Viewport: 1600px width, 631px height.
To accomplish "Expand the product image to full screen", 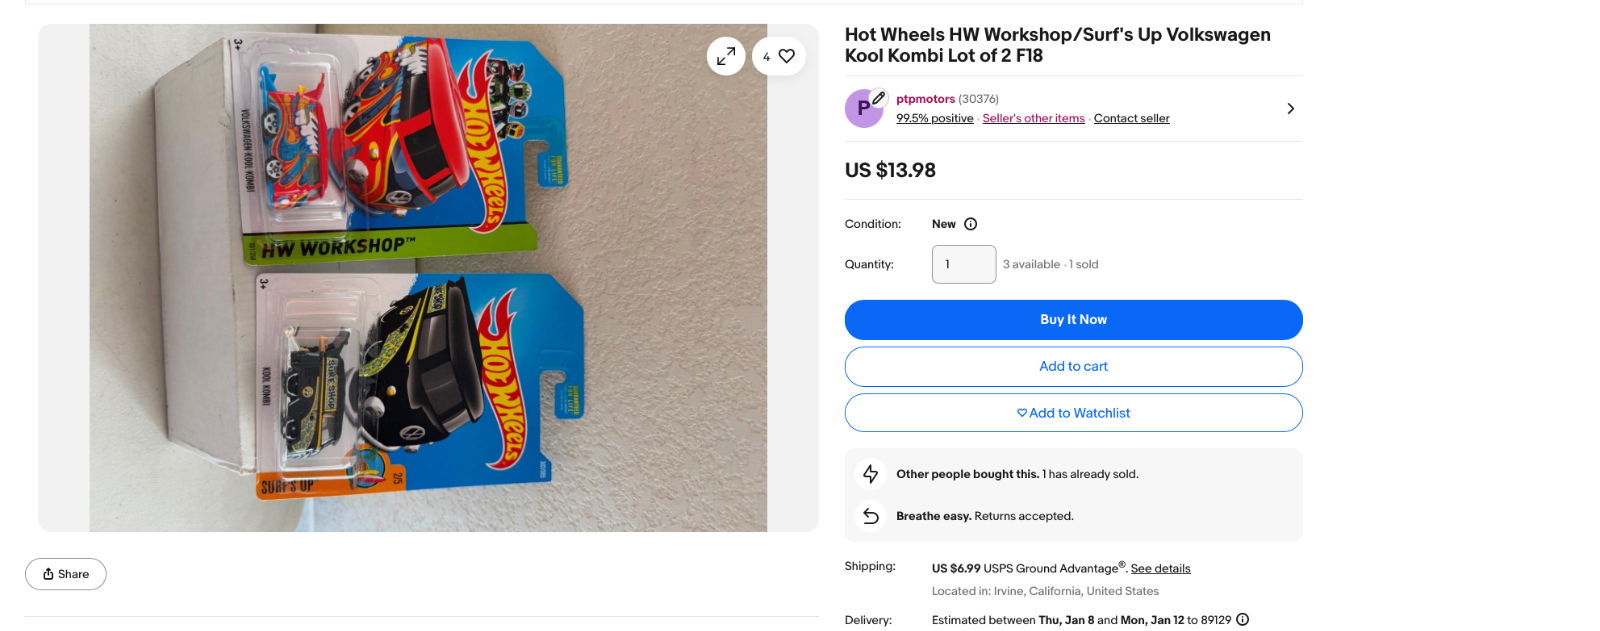I will pyautogui.click(x=726, y=56).
